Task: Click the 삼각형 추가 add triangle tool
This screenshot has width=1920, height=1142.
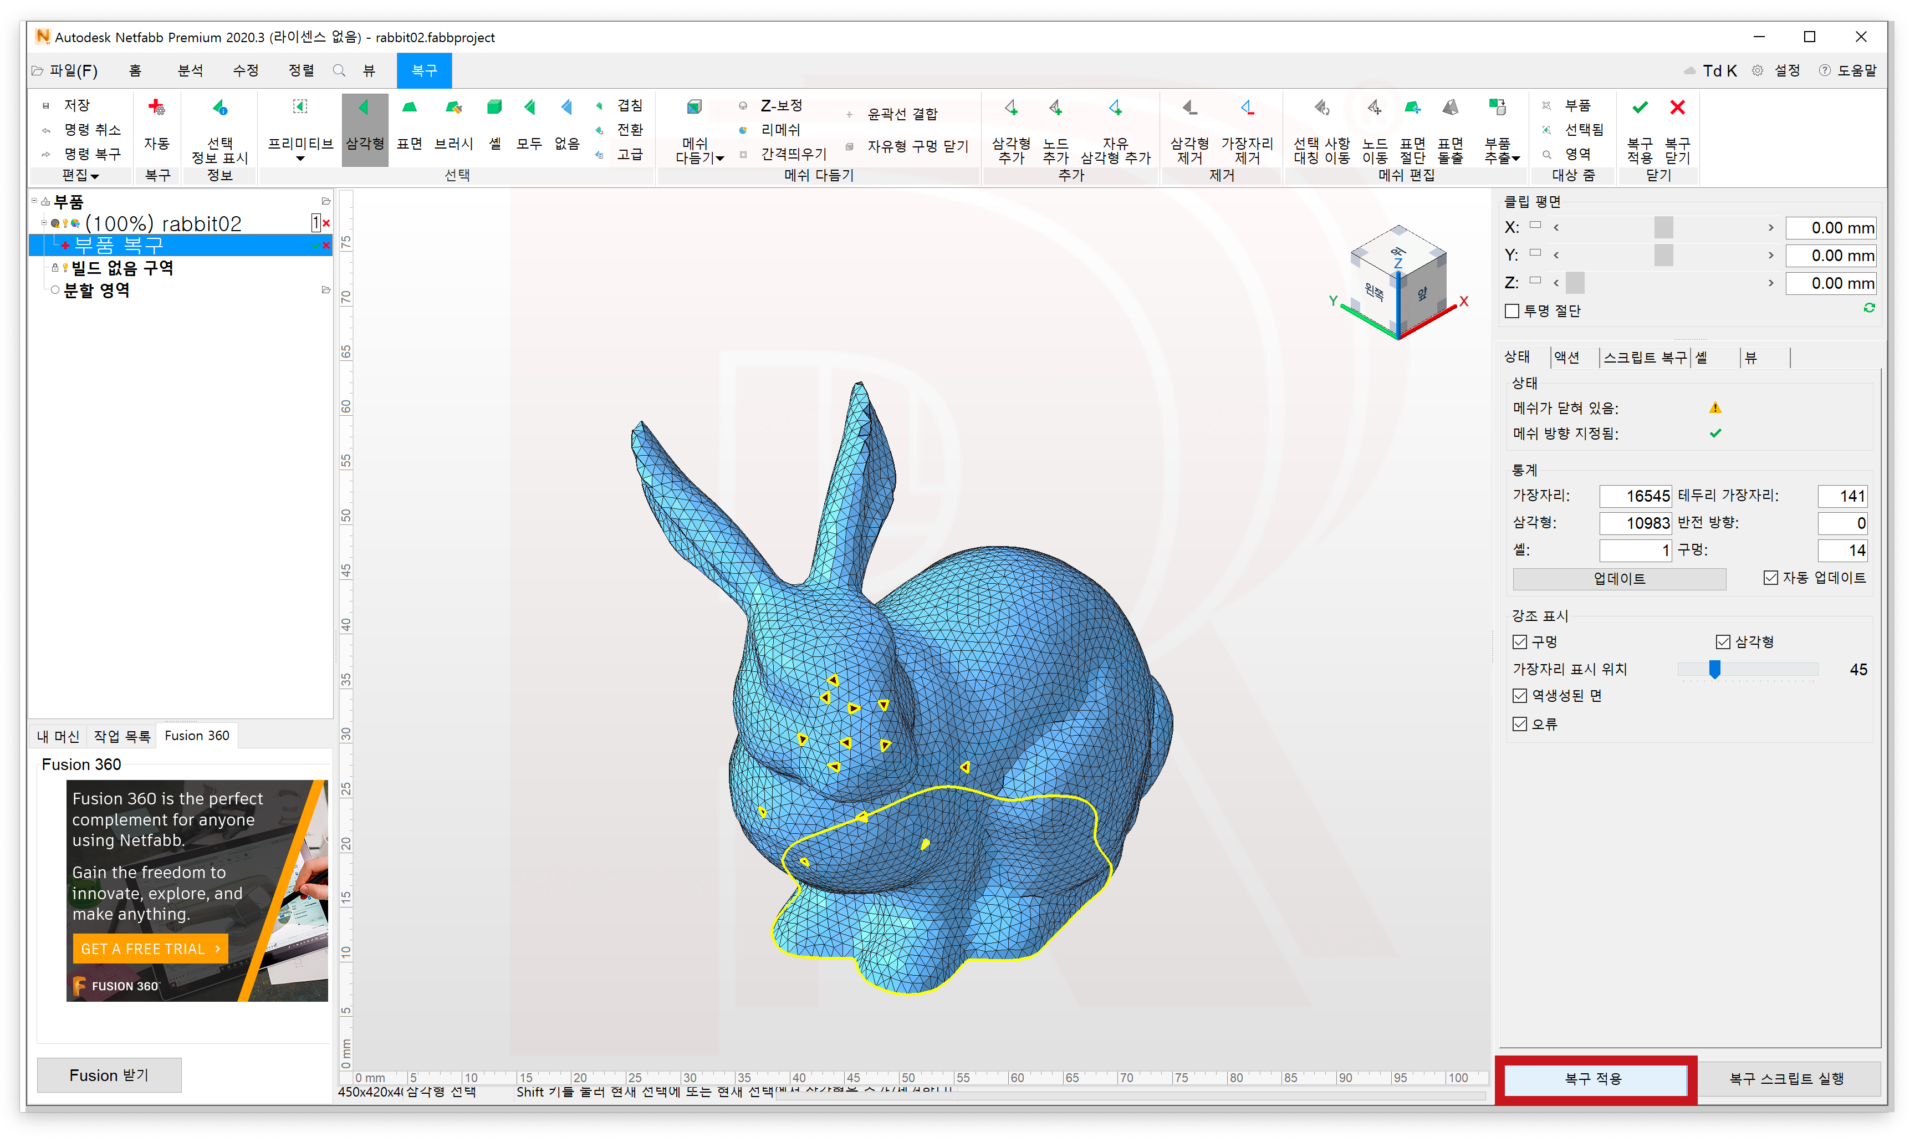Action: 1011,108
